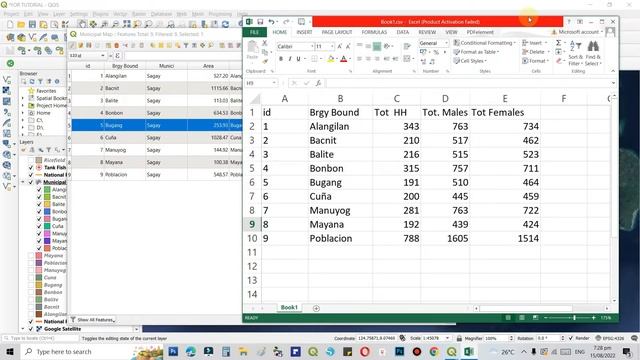Cut selection with scissors icon
The image size is (640, 360).
click(264, 43)
